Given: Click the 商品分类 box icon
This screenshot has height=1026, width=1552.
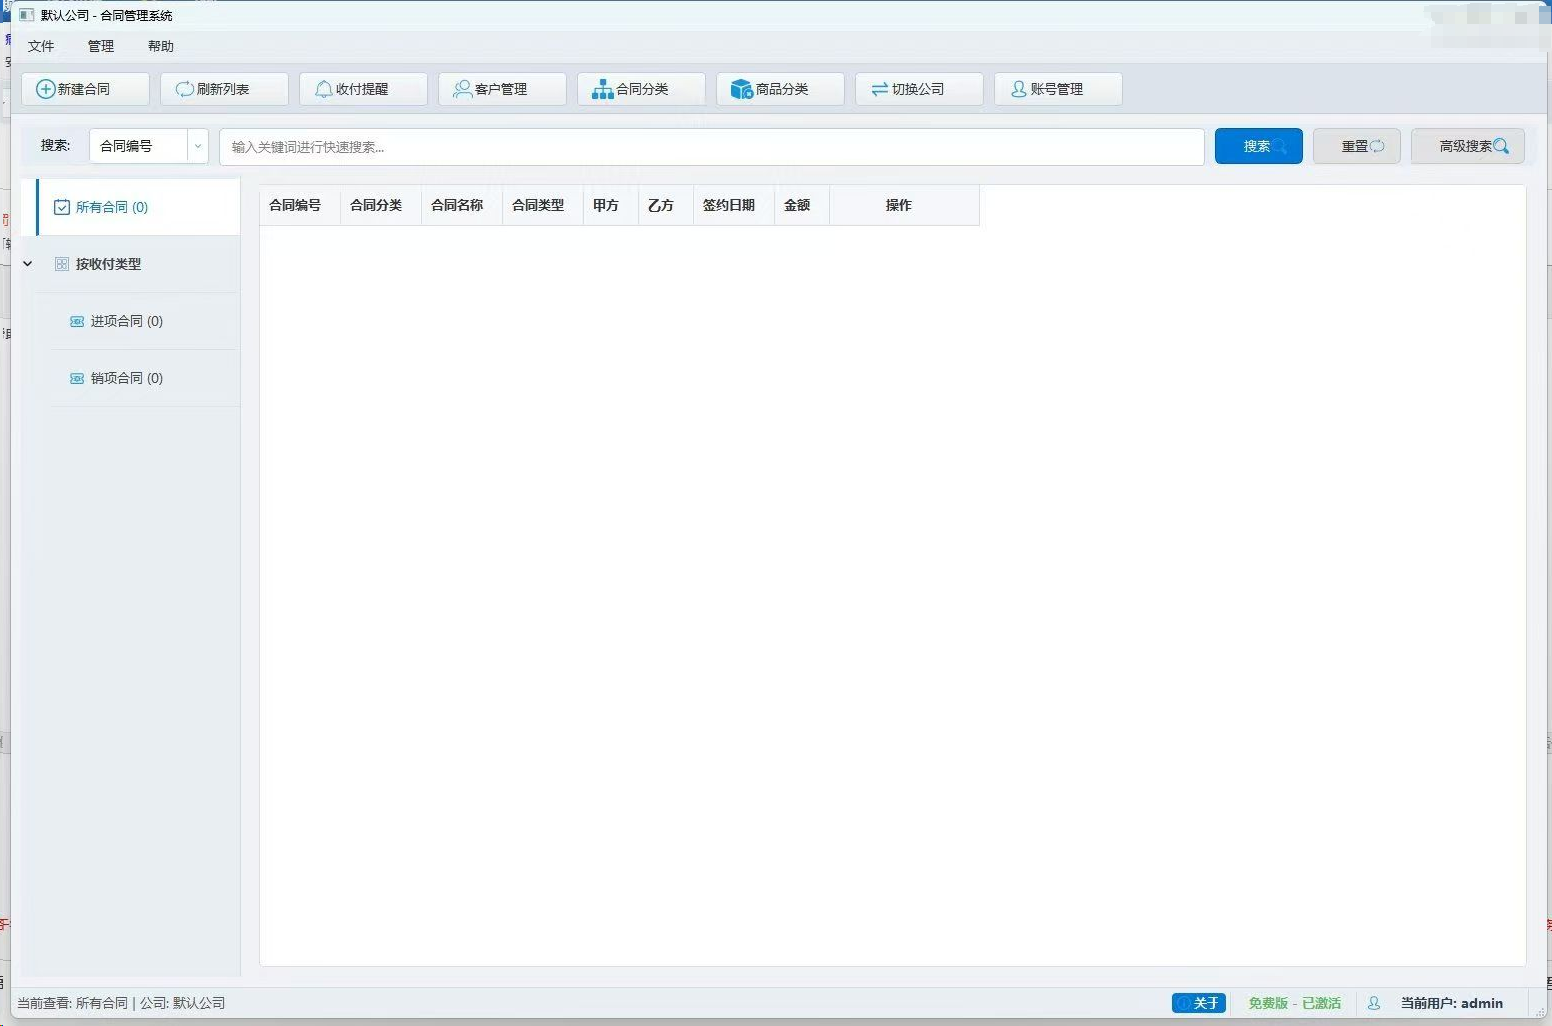Looking at the screenshot, I should 741,88.
